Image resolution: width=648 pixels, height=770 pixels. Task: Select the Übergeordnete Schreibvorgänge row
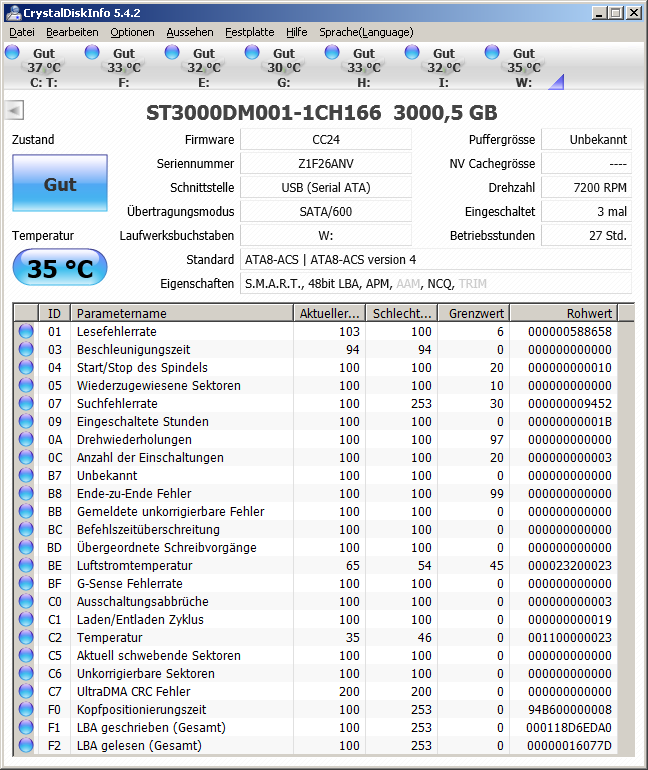(316, 548)
